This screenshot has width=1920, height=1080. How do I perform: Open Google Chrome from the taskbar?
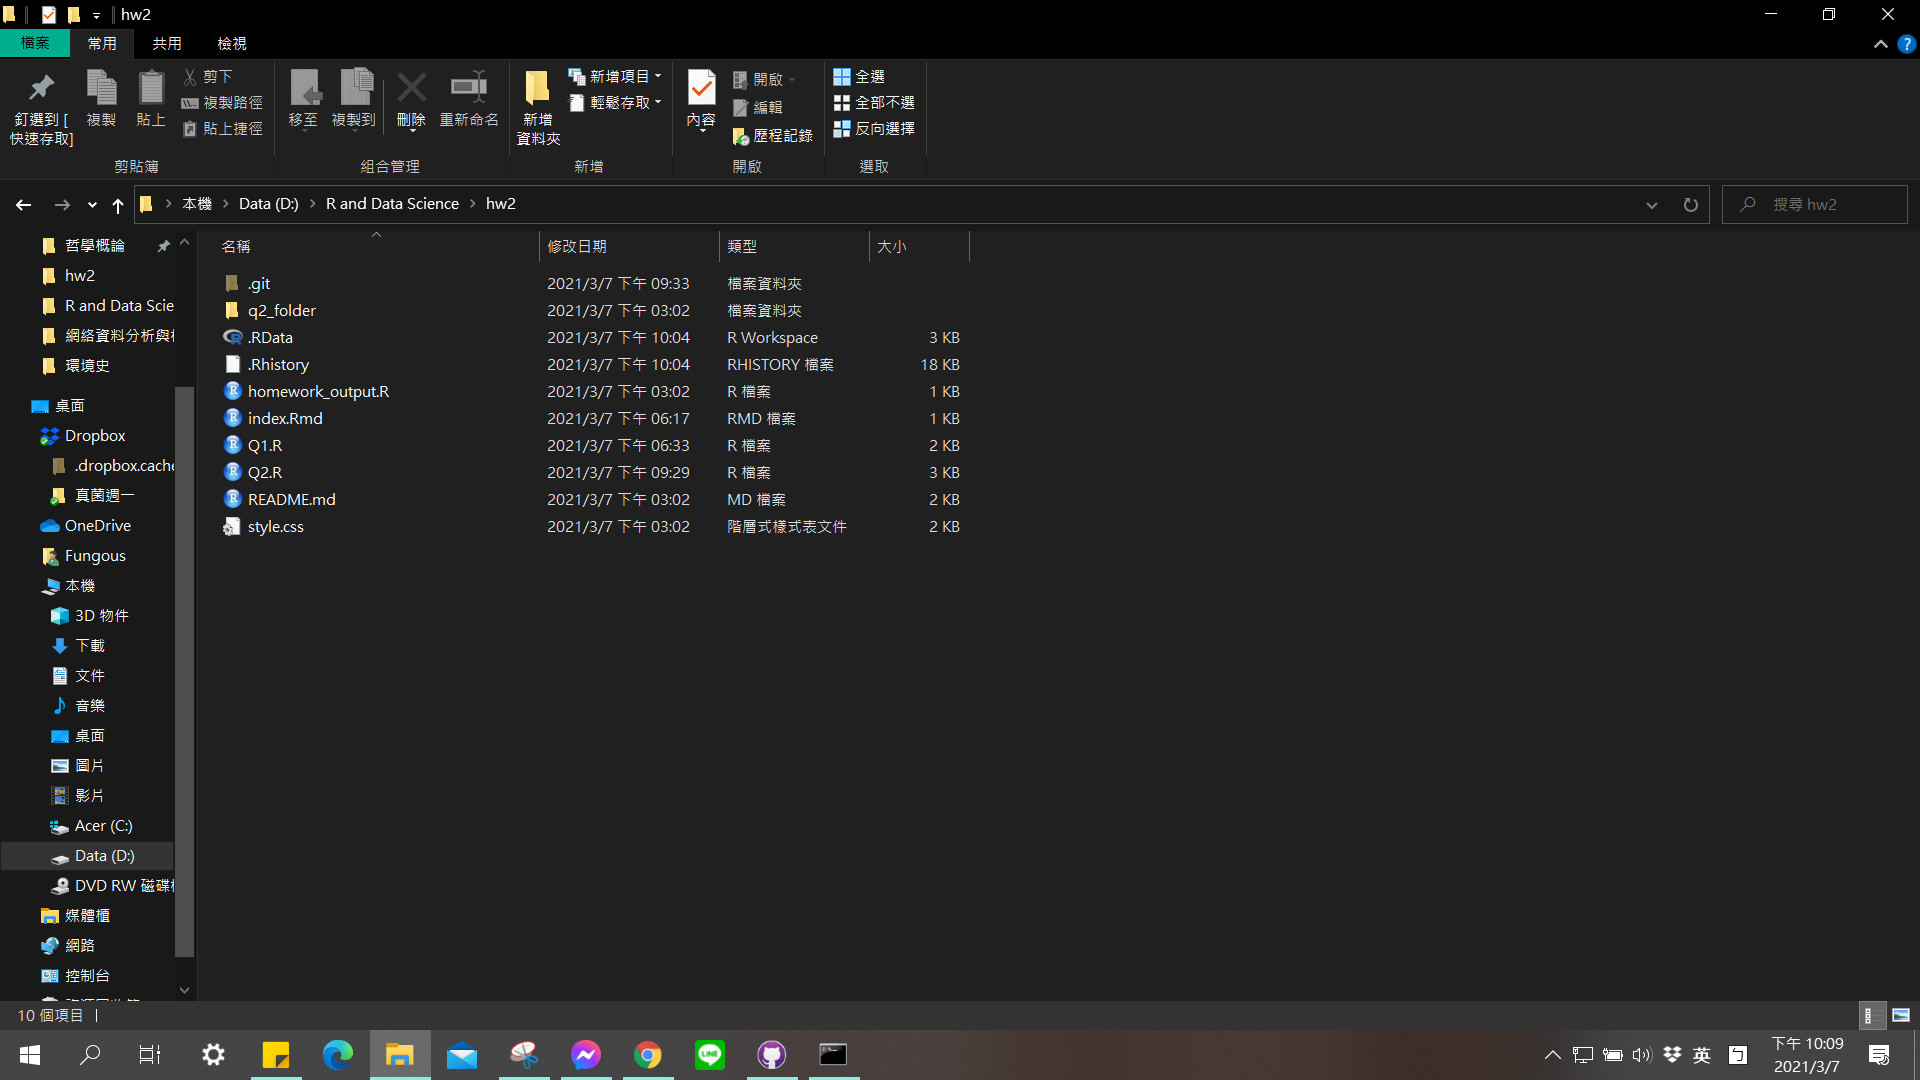point(648,1054)
